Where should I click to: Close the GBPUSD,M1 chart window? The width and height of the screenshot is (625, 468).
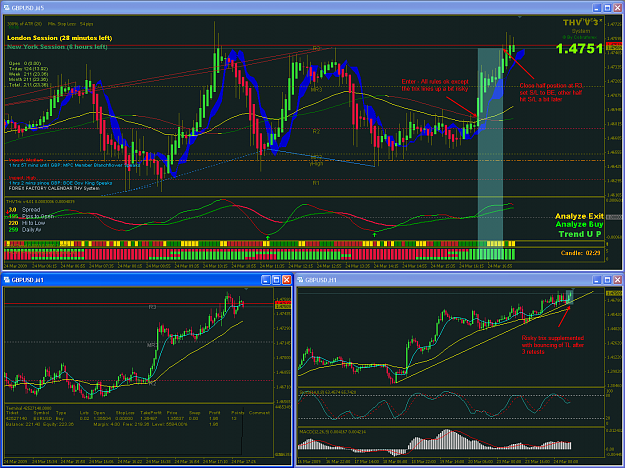tap(287, 280)
